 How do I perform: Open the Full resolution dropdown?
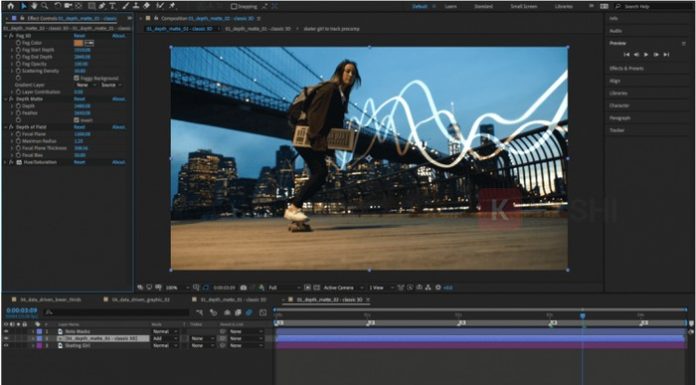pos(284,288)
